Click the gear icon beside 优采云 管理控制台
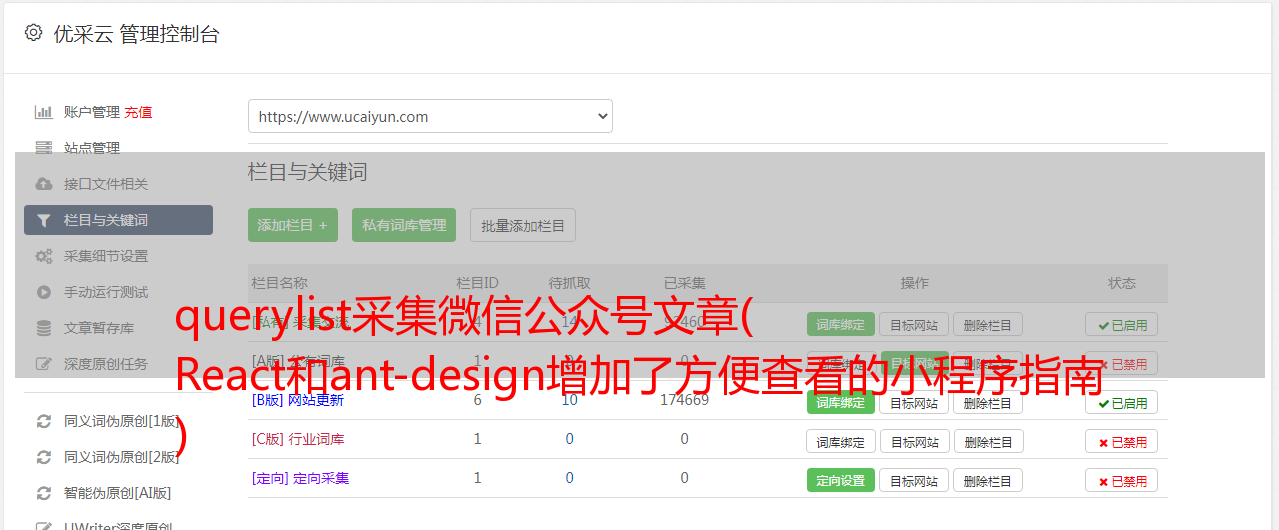Image resolution: width=1279 pixels, height=530 pixels. pos(33,33)
